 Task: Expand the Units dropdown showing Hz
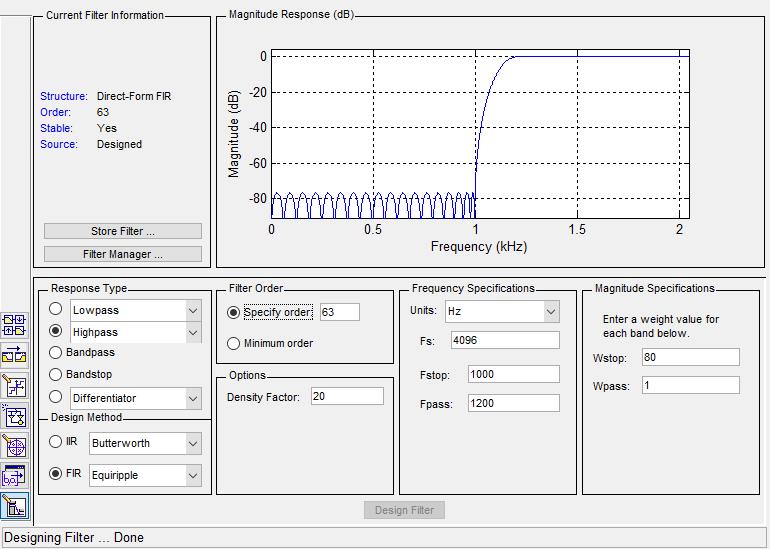pyautogui.click(x=550, y=311)
